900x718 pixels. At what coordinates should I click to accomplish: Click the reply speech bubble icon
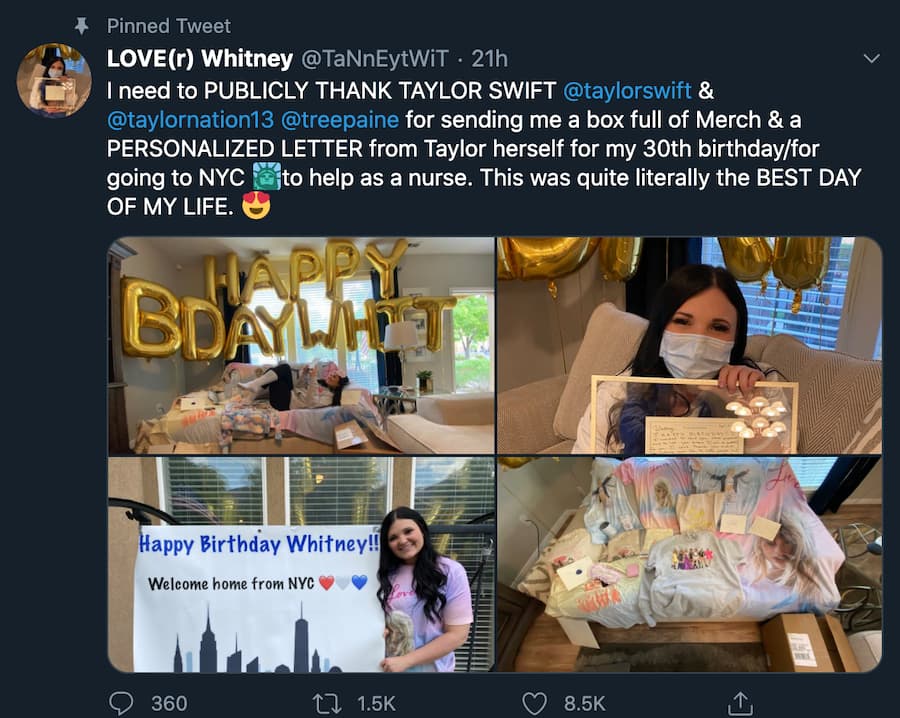[121, 703]
